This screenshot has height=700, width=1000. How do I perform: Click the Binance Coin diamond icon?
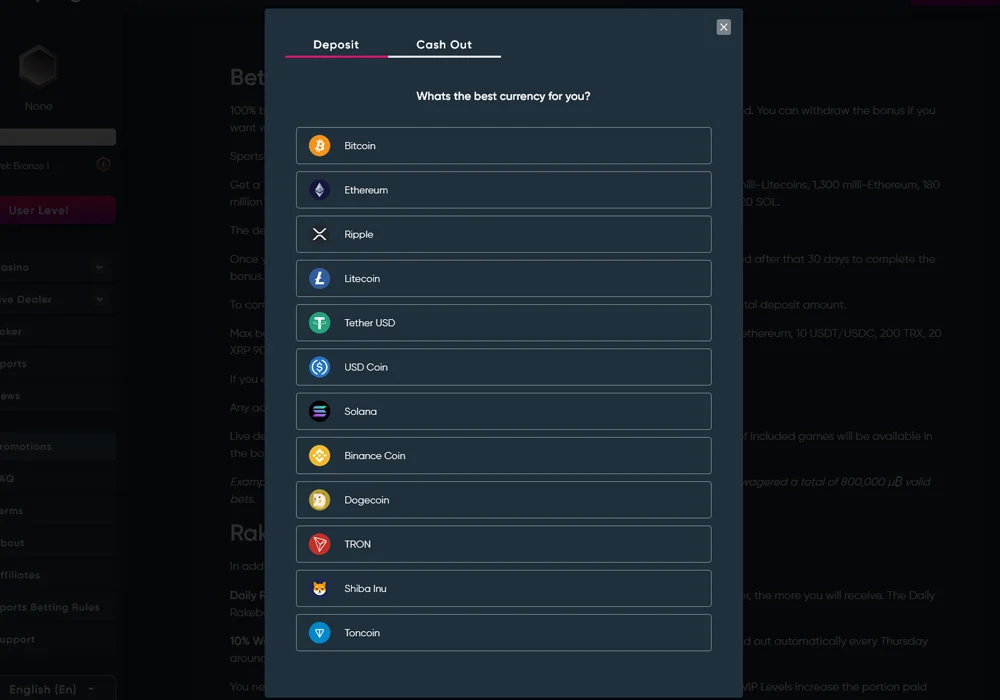coord(319,455)
